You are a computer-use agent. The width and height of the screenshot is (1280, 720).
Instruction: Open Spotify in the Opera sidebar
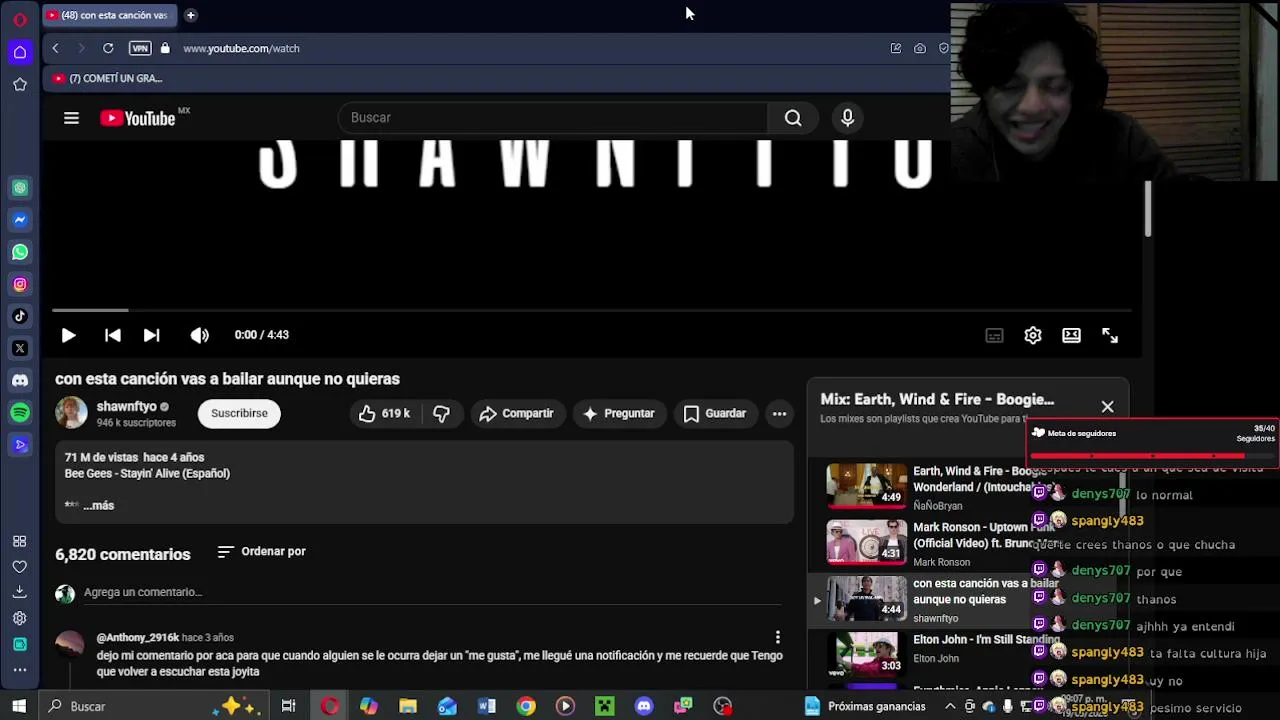coord(20,412)
